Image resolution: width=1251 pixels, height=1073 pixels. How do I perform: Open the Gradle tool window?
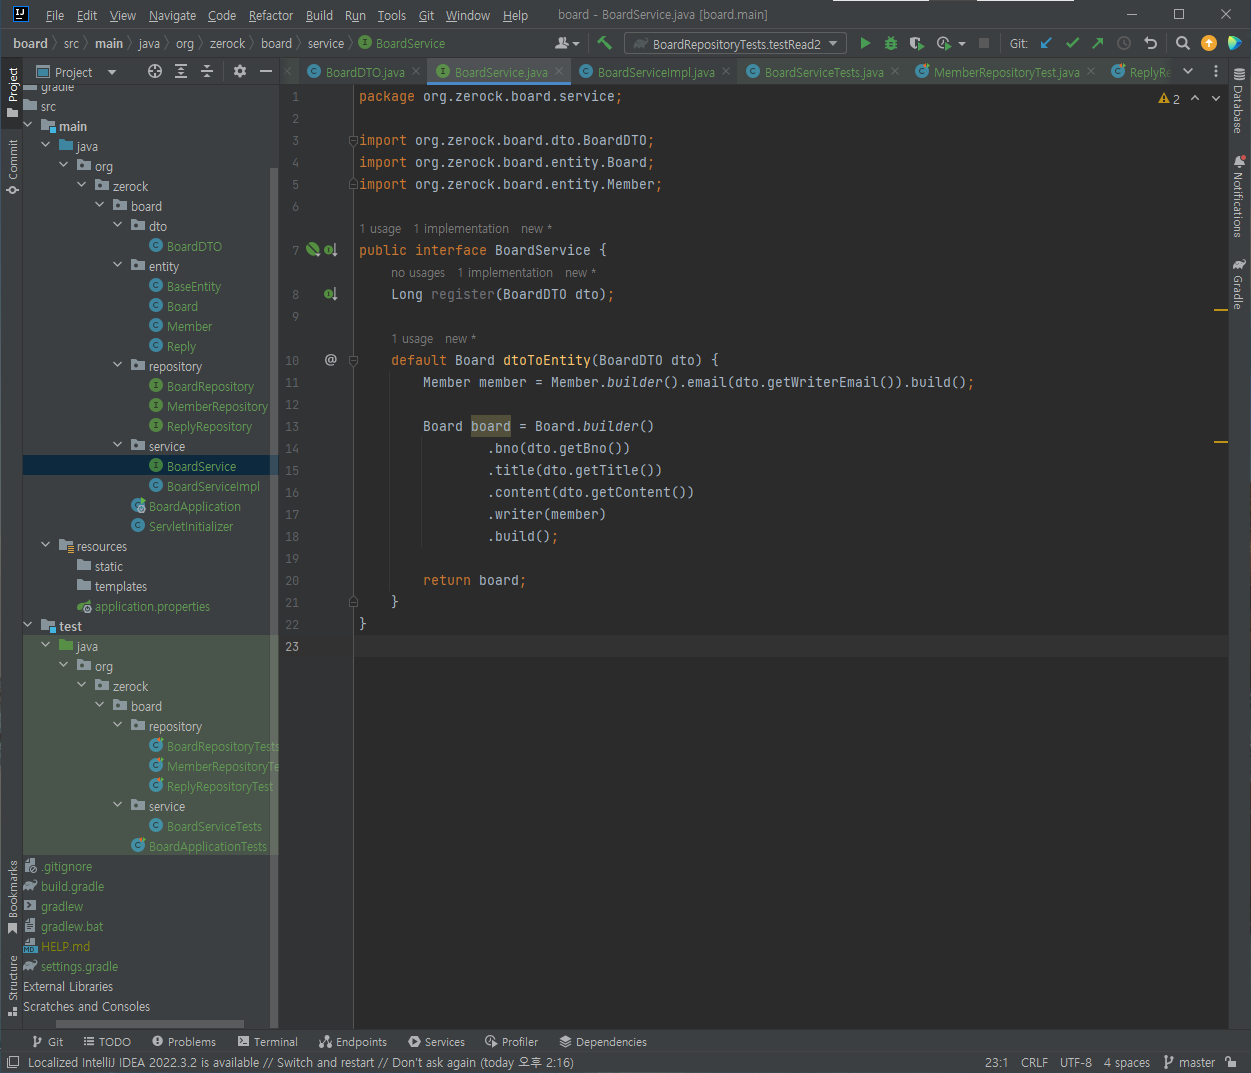pos(1239,284)
